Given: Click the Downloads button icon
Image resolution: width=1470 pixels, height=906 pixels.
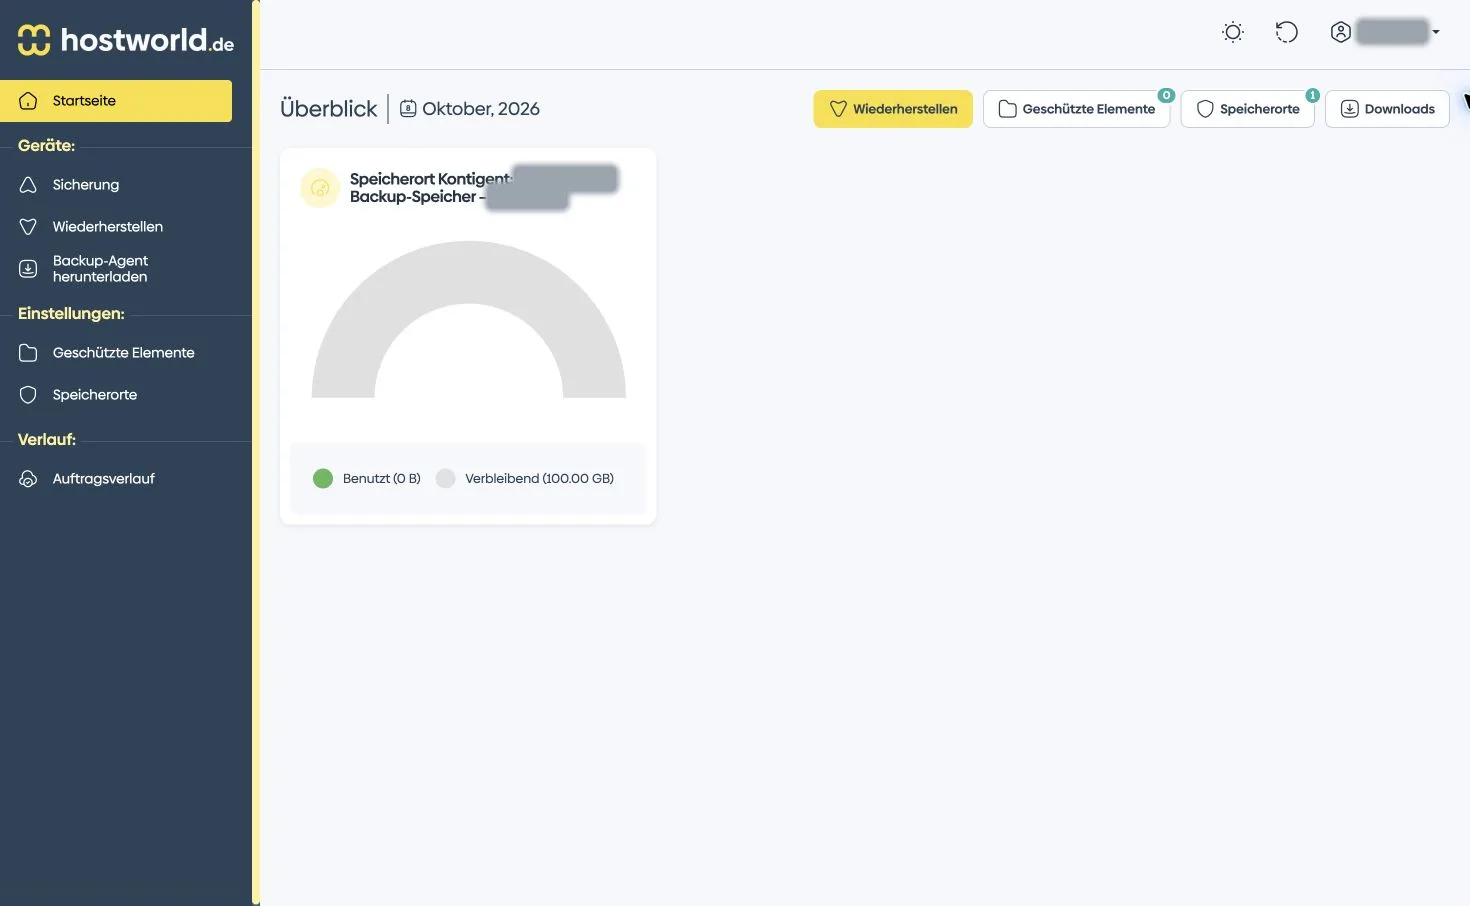Looking at the screenshot, I should pyautogui.click(x=1349, y=109).
